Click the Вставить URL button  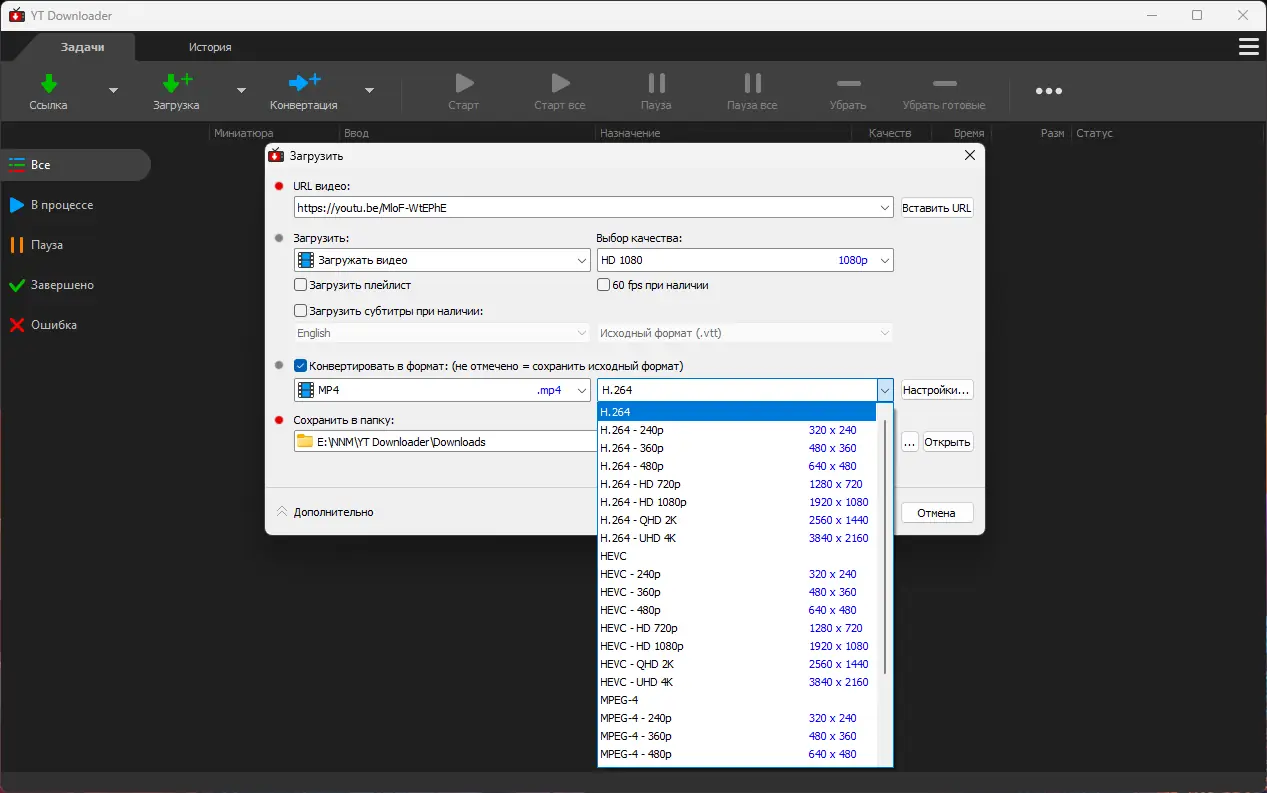(937, 208)
